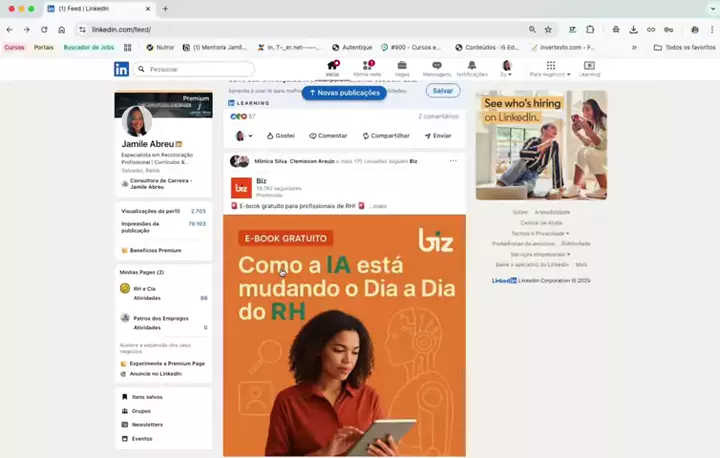Click the LinkedIn logo home icon
The height and width of the screenshot is (458, 720).
tap(121, 69)
